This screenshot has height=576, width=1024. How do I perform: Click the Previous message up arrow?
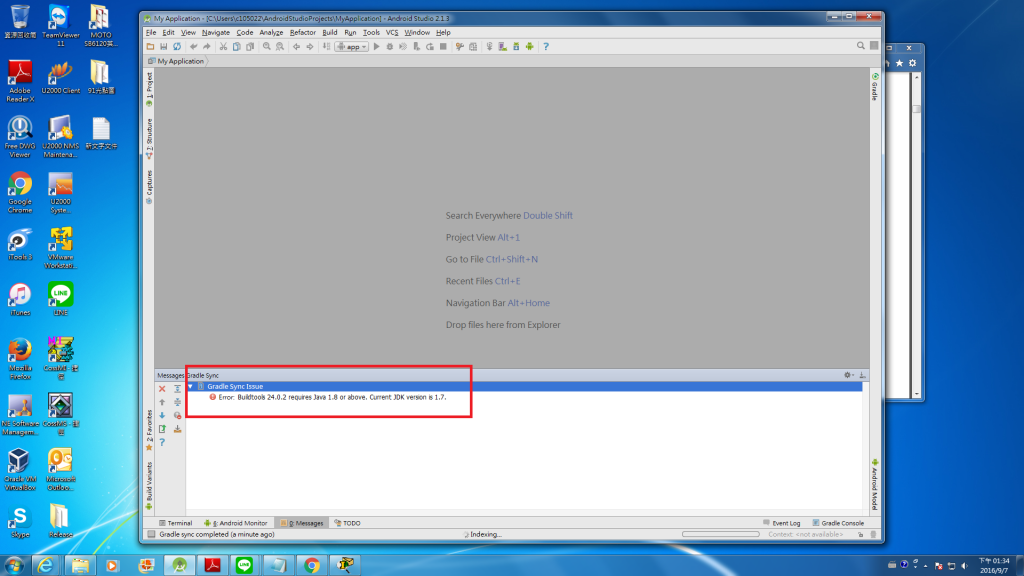[x=162, y=402]
